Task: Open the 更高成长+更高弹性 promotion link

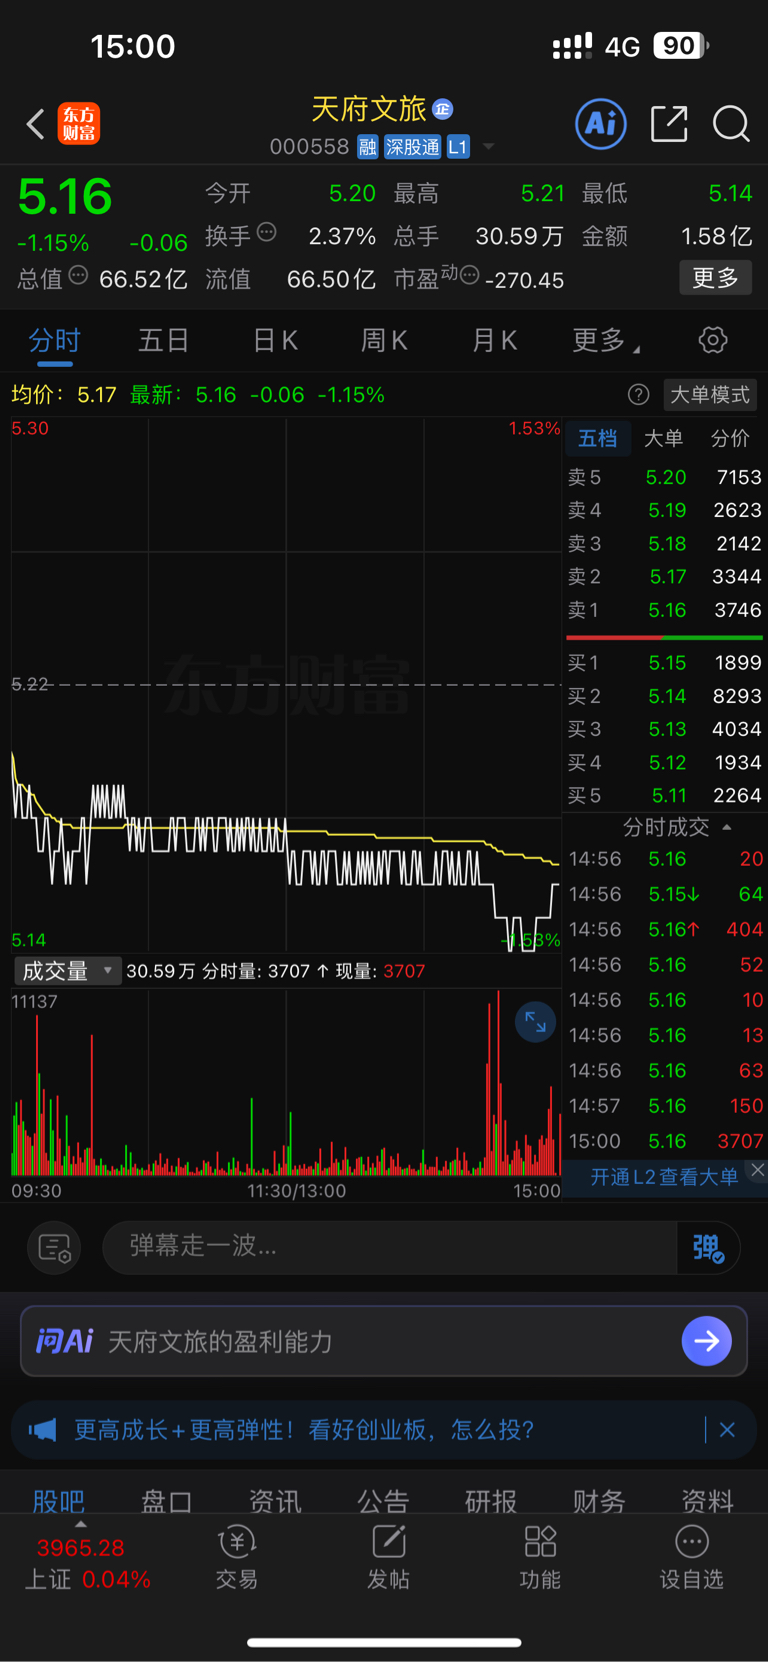Action: tap(305, 1430)
